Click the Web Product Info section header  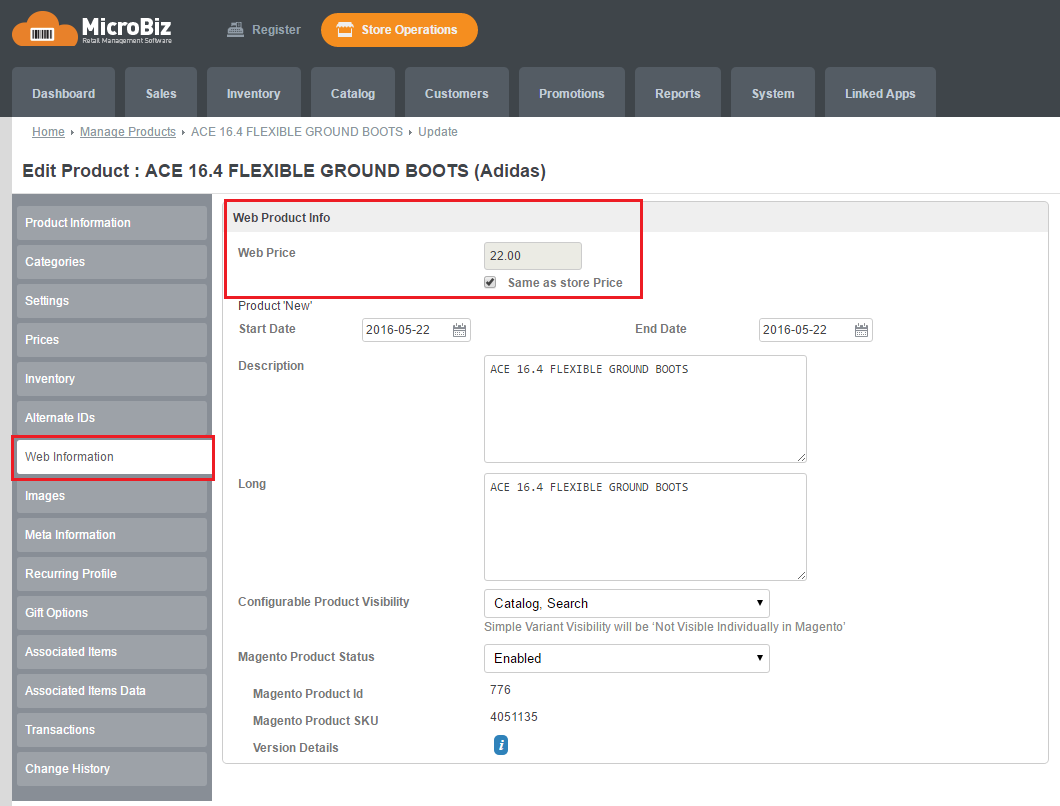point(635,217)
